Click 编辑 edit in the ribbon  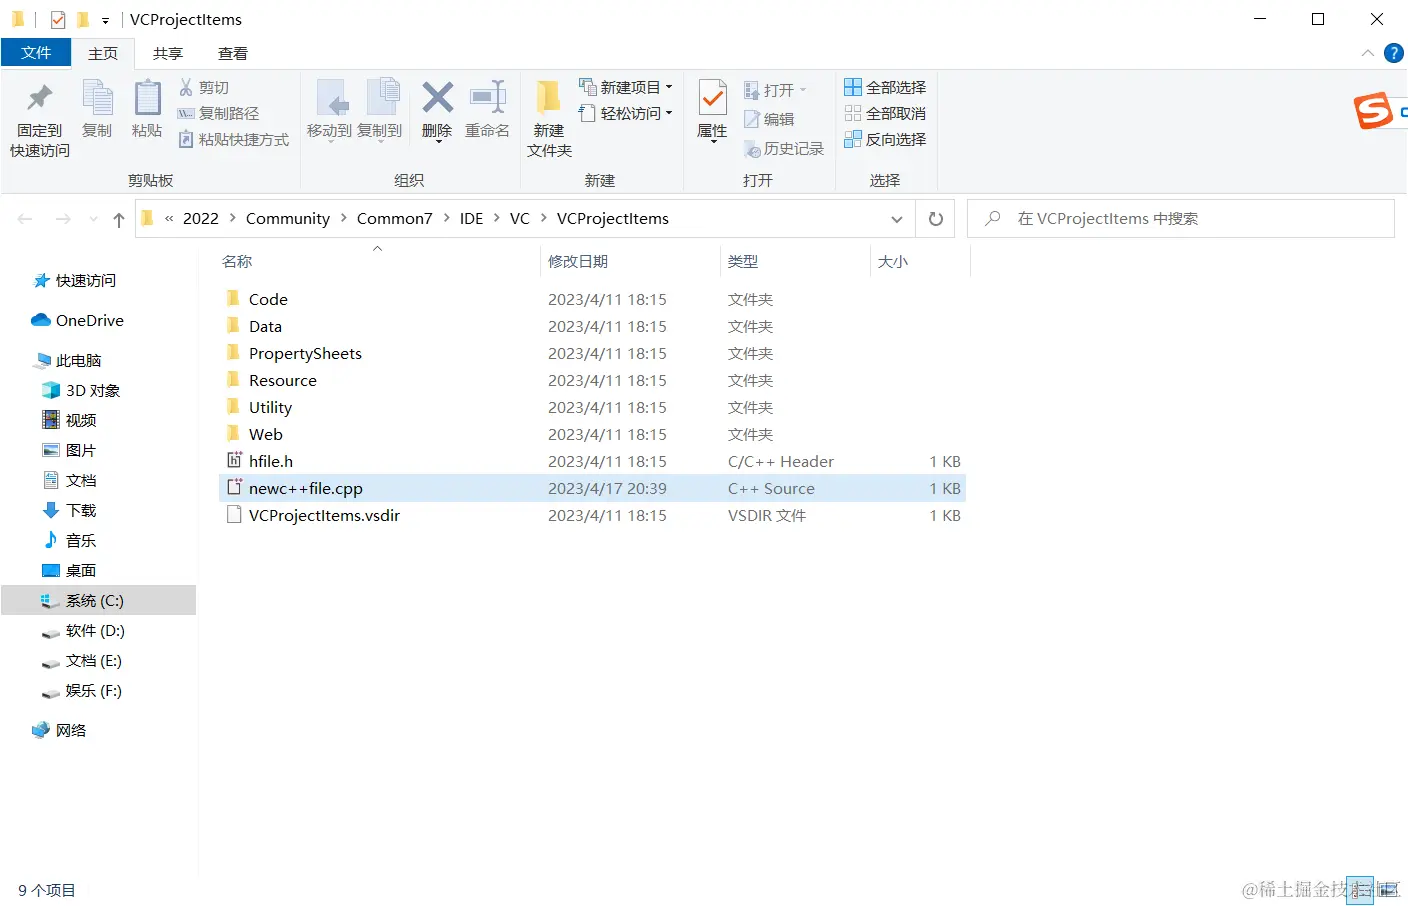tap(769, 119)
